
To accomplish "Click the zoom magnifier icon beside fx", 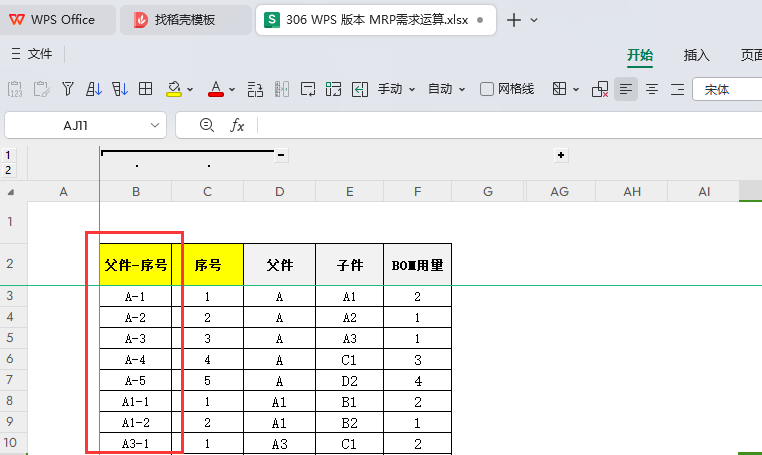I will 207,125.
